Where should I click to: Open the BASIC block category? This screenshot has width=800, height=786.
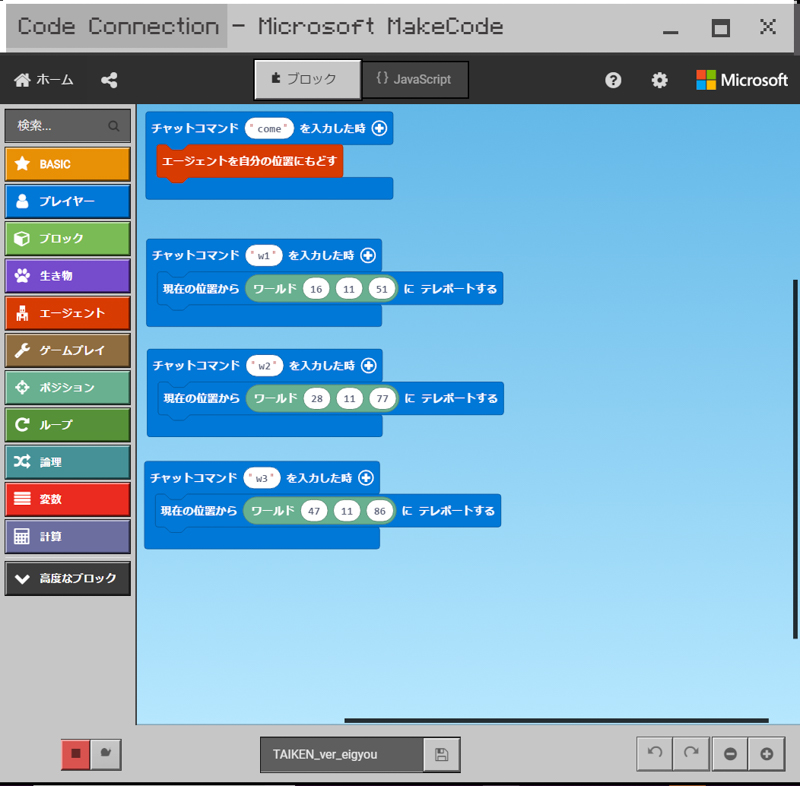pyautogui.click(x=67, y=164)
